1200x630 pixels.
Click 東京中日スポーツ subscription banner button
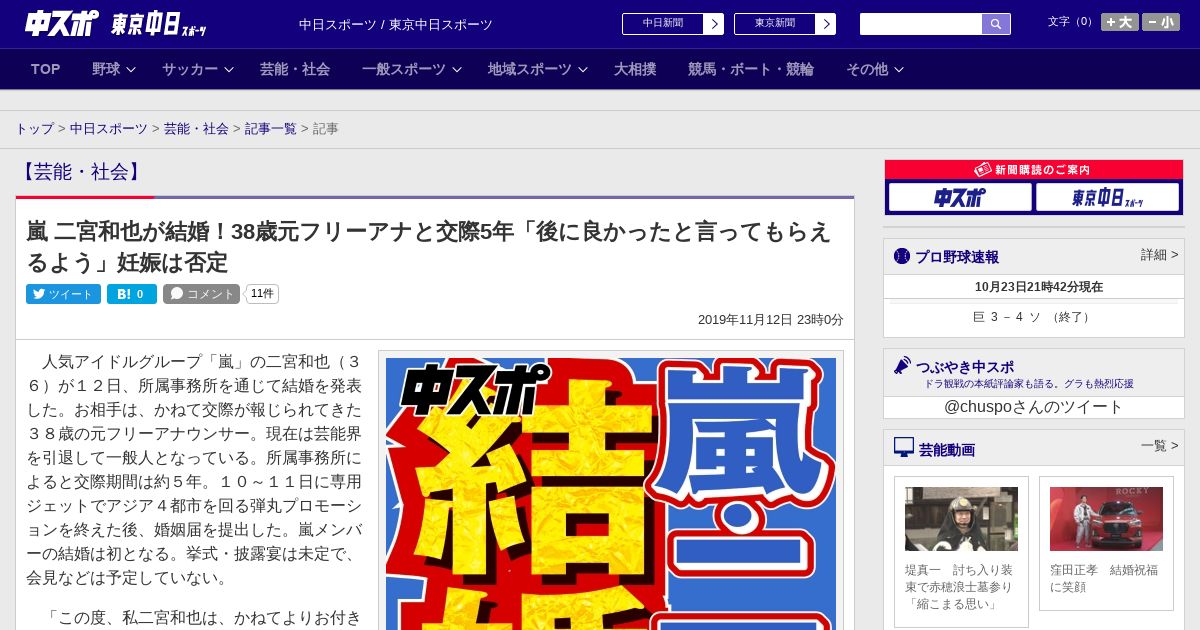click(x=1108, y=197)
